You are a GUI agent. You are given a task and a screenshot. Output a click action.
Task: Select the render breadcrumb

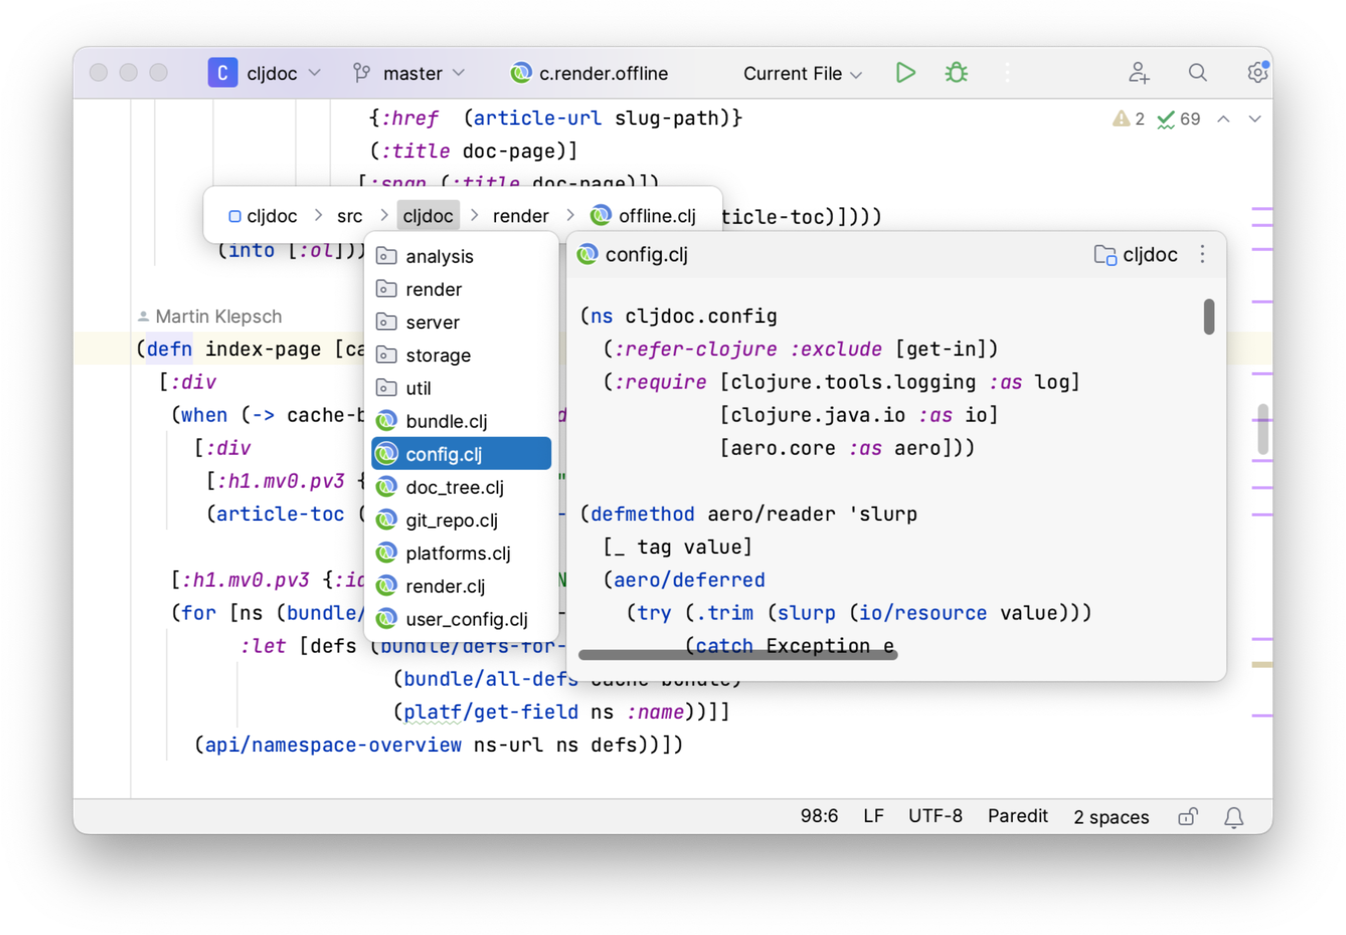(520, 216)
